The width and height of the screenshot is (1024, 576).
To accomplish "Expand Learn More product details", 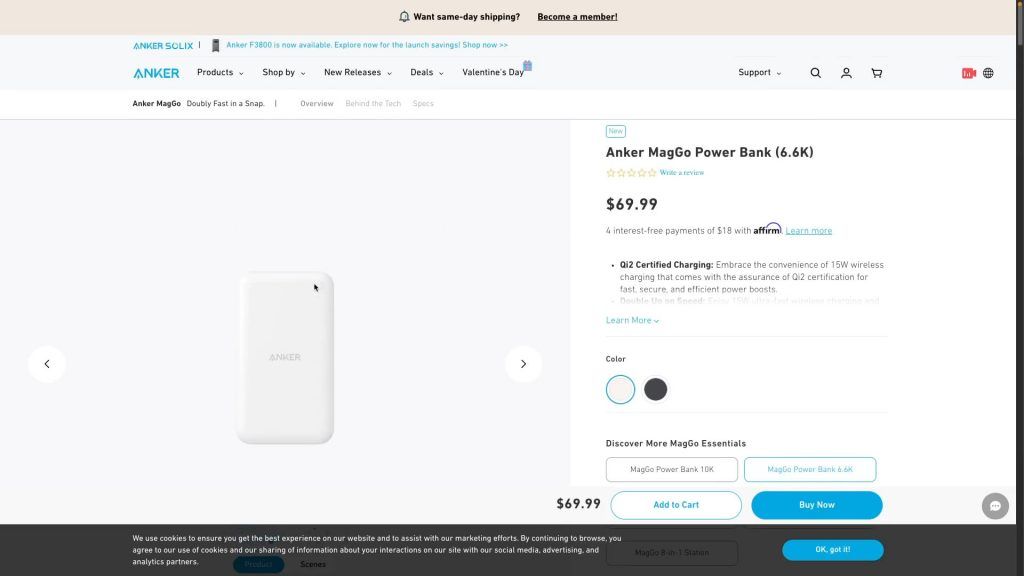I will coord(632,321).
